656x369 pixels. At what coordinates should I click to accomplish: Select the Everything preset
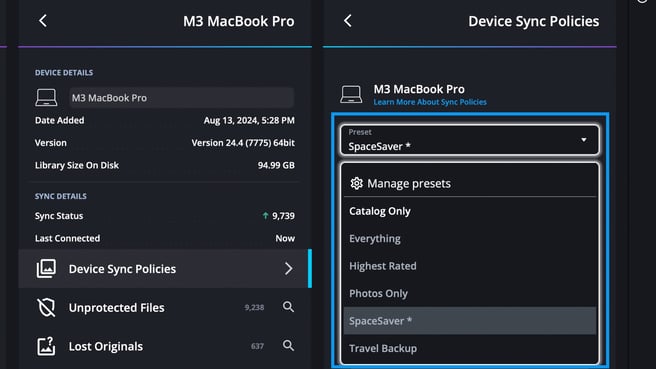pos(470,238)
